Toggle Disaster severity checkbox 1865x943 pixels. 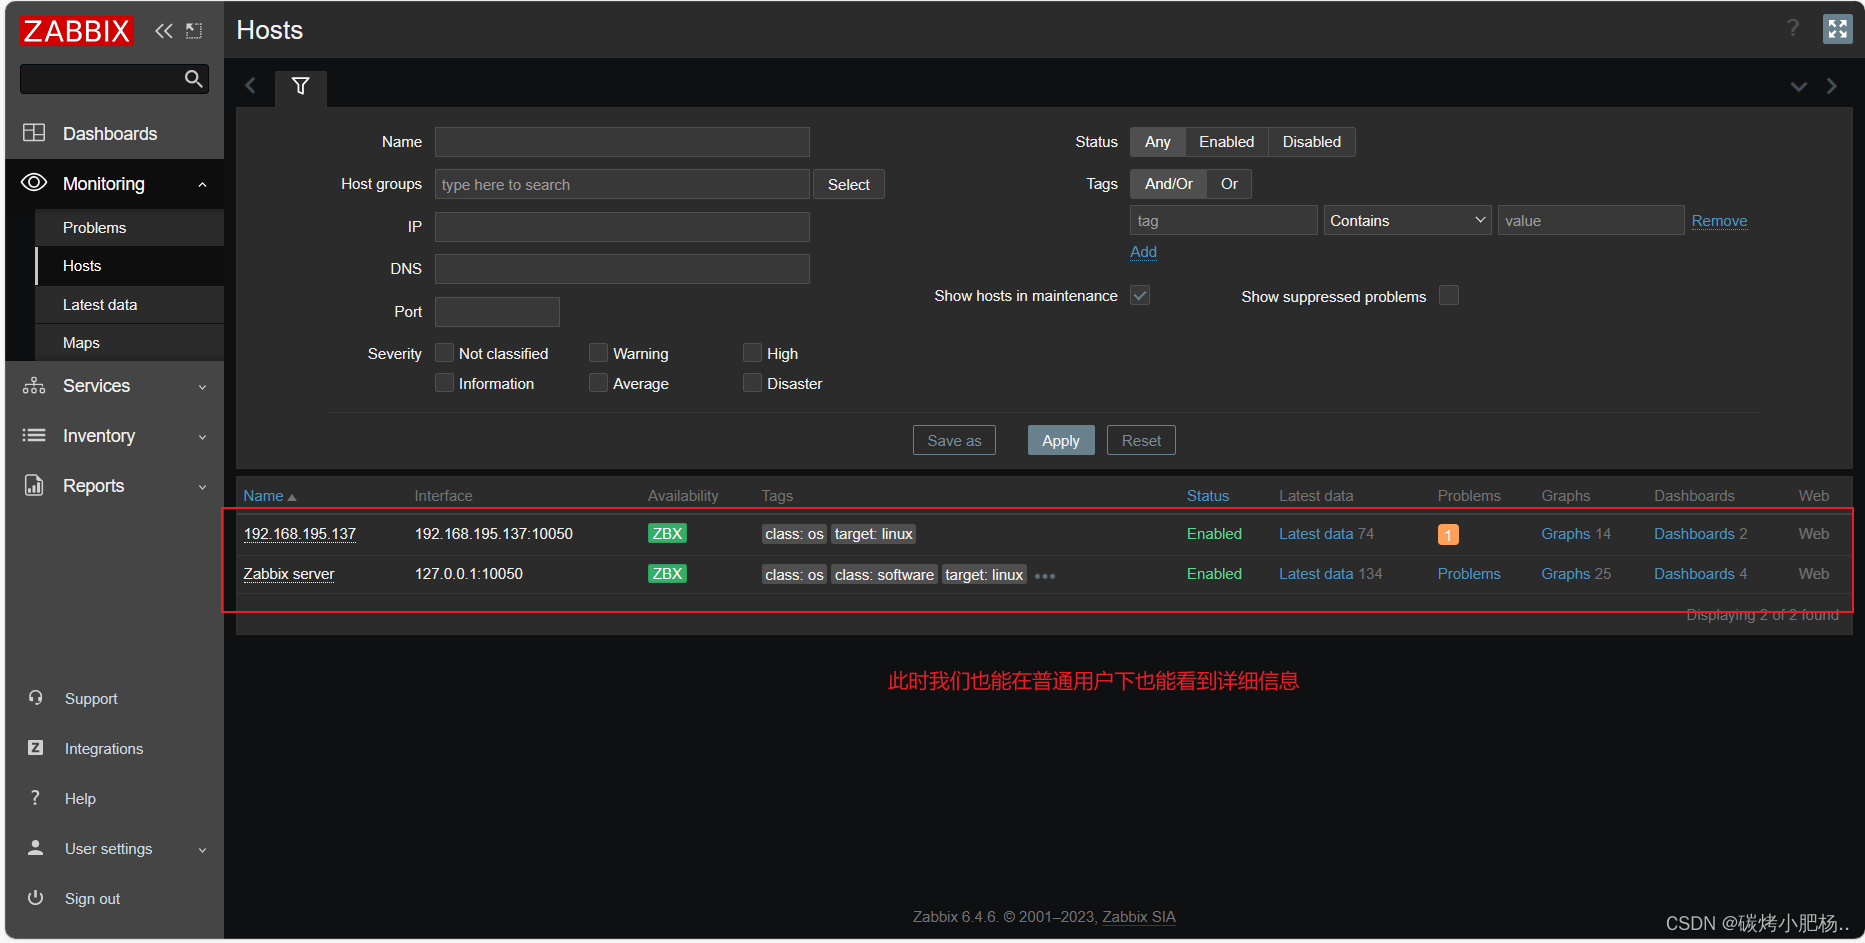click(x=753, y=383)
